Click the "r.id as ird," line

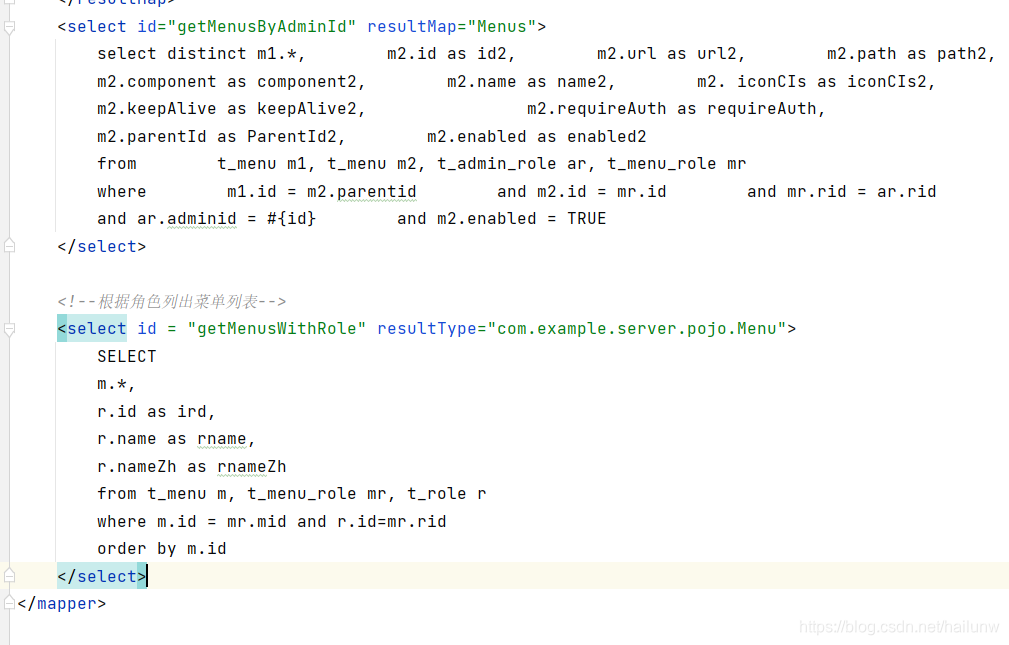pyautogui.click(x=156, y=411)
